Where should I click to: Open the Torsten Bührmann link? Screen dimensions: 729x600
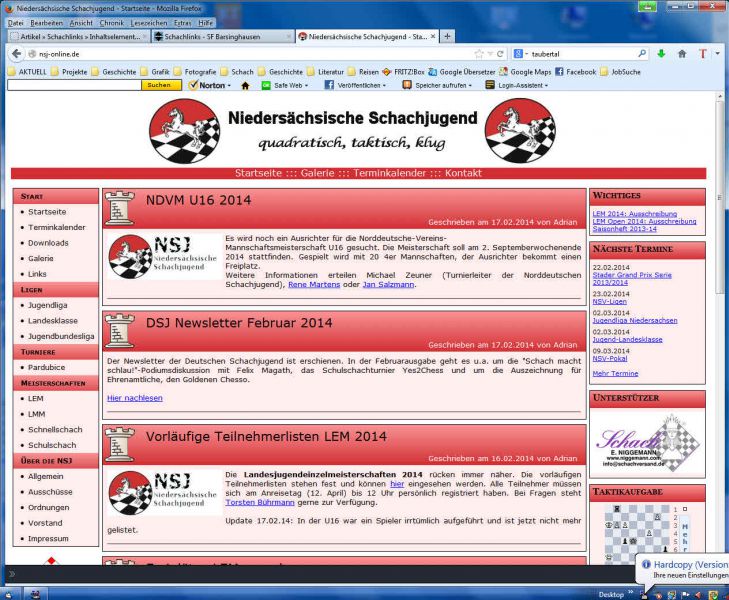pyautogui.click(x=260, y=502)
